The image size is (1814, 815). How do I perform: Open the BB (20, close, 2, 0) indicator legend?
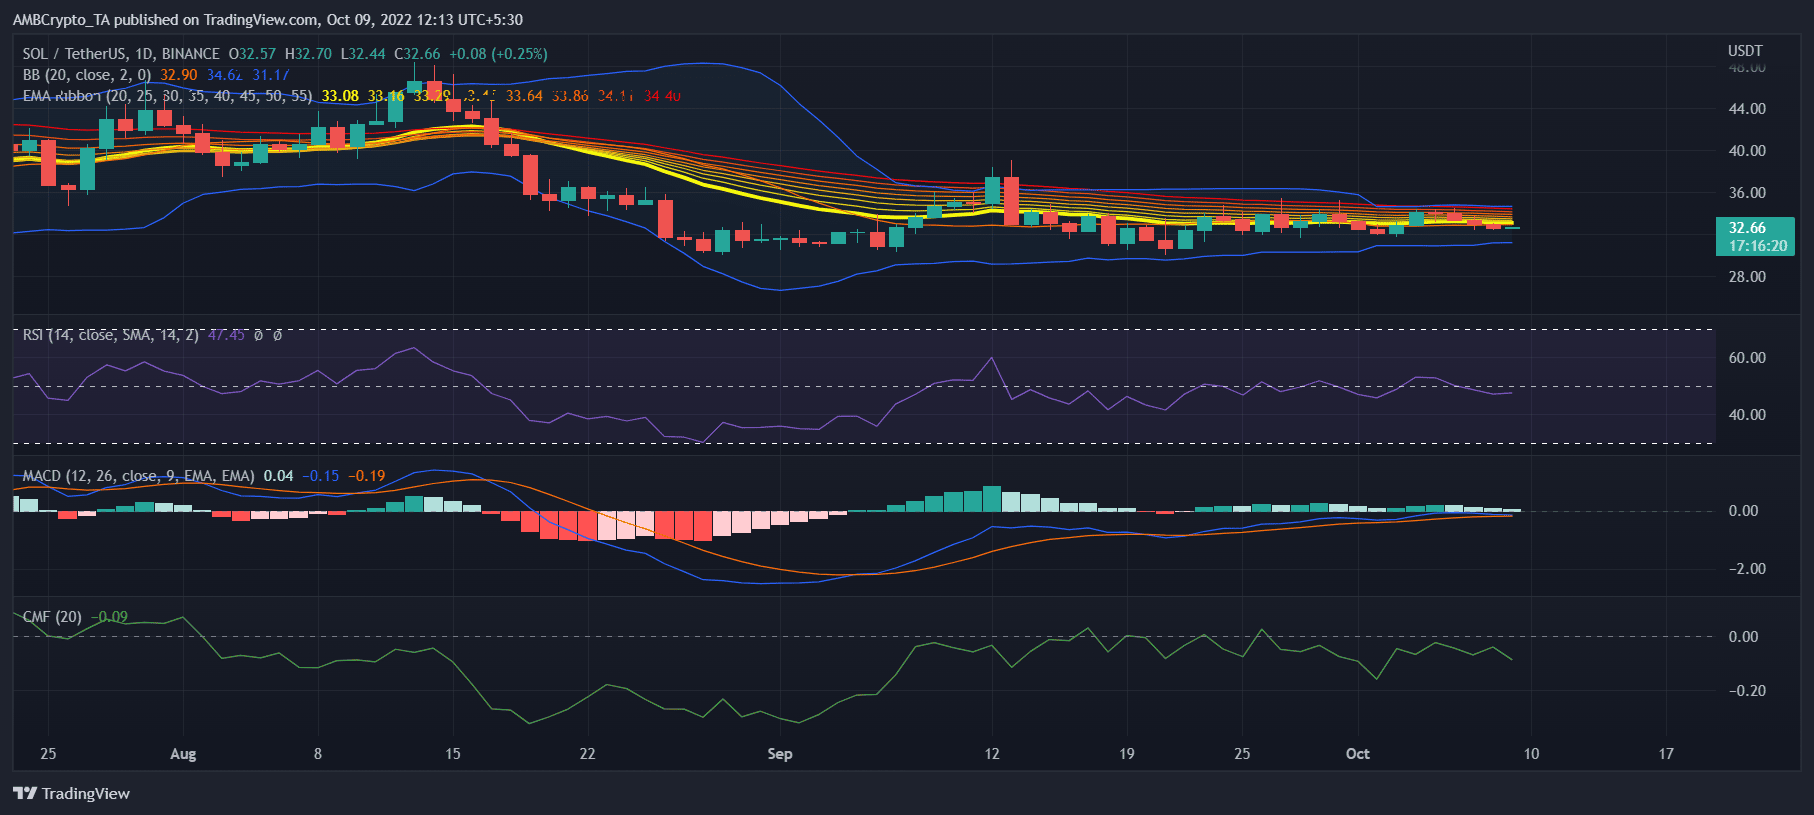87,75
